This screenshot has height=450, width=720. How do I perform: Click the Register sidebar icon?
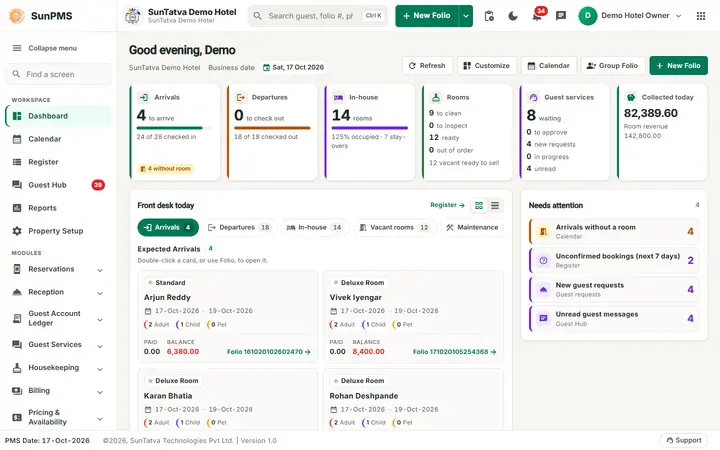pyautogui.click(x=17, y=162)
